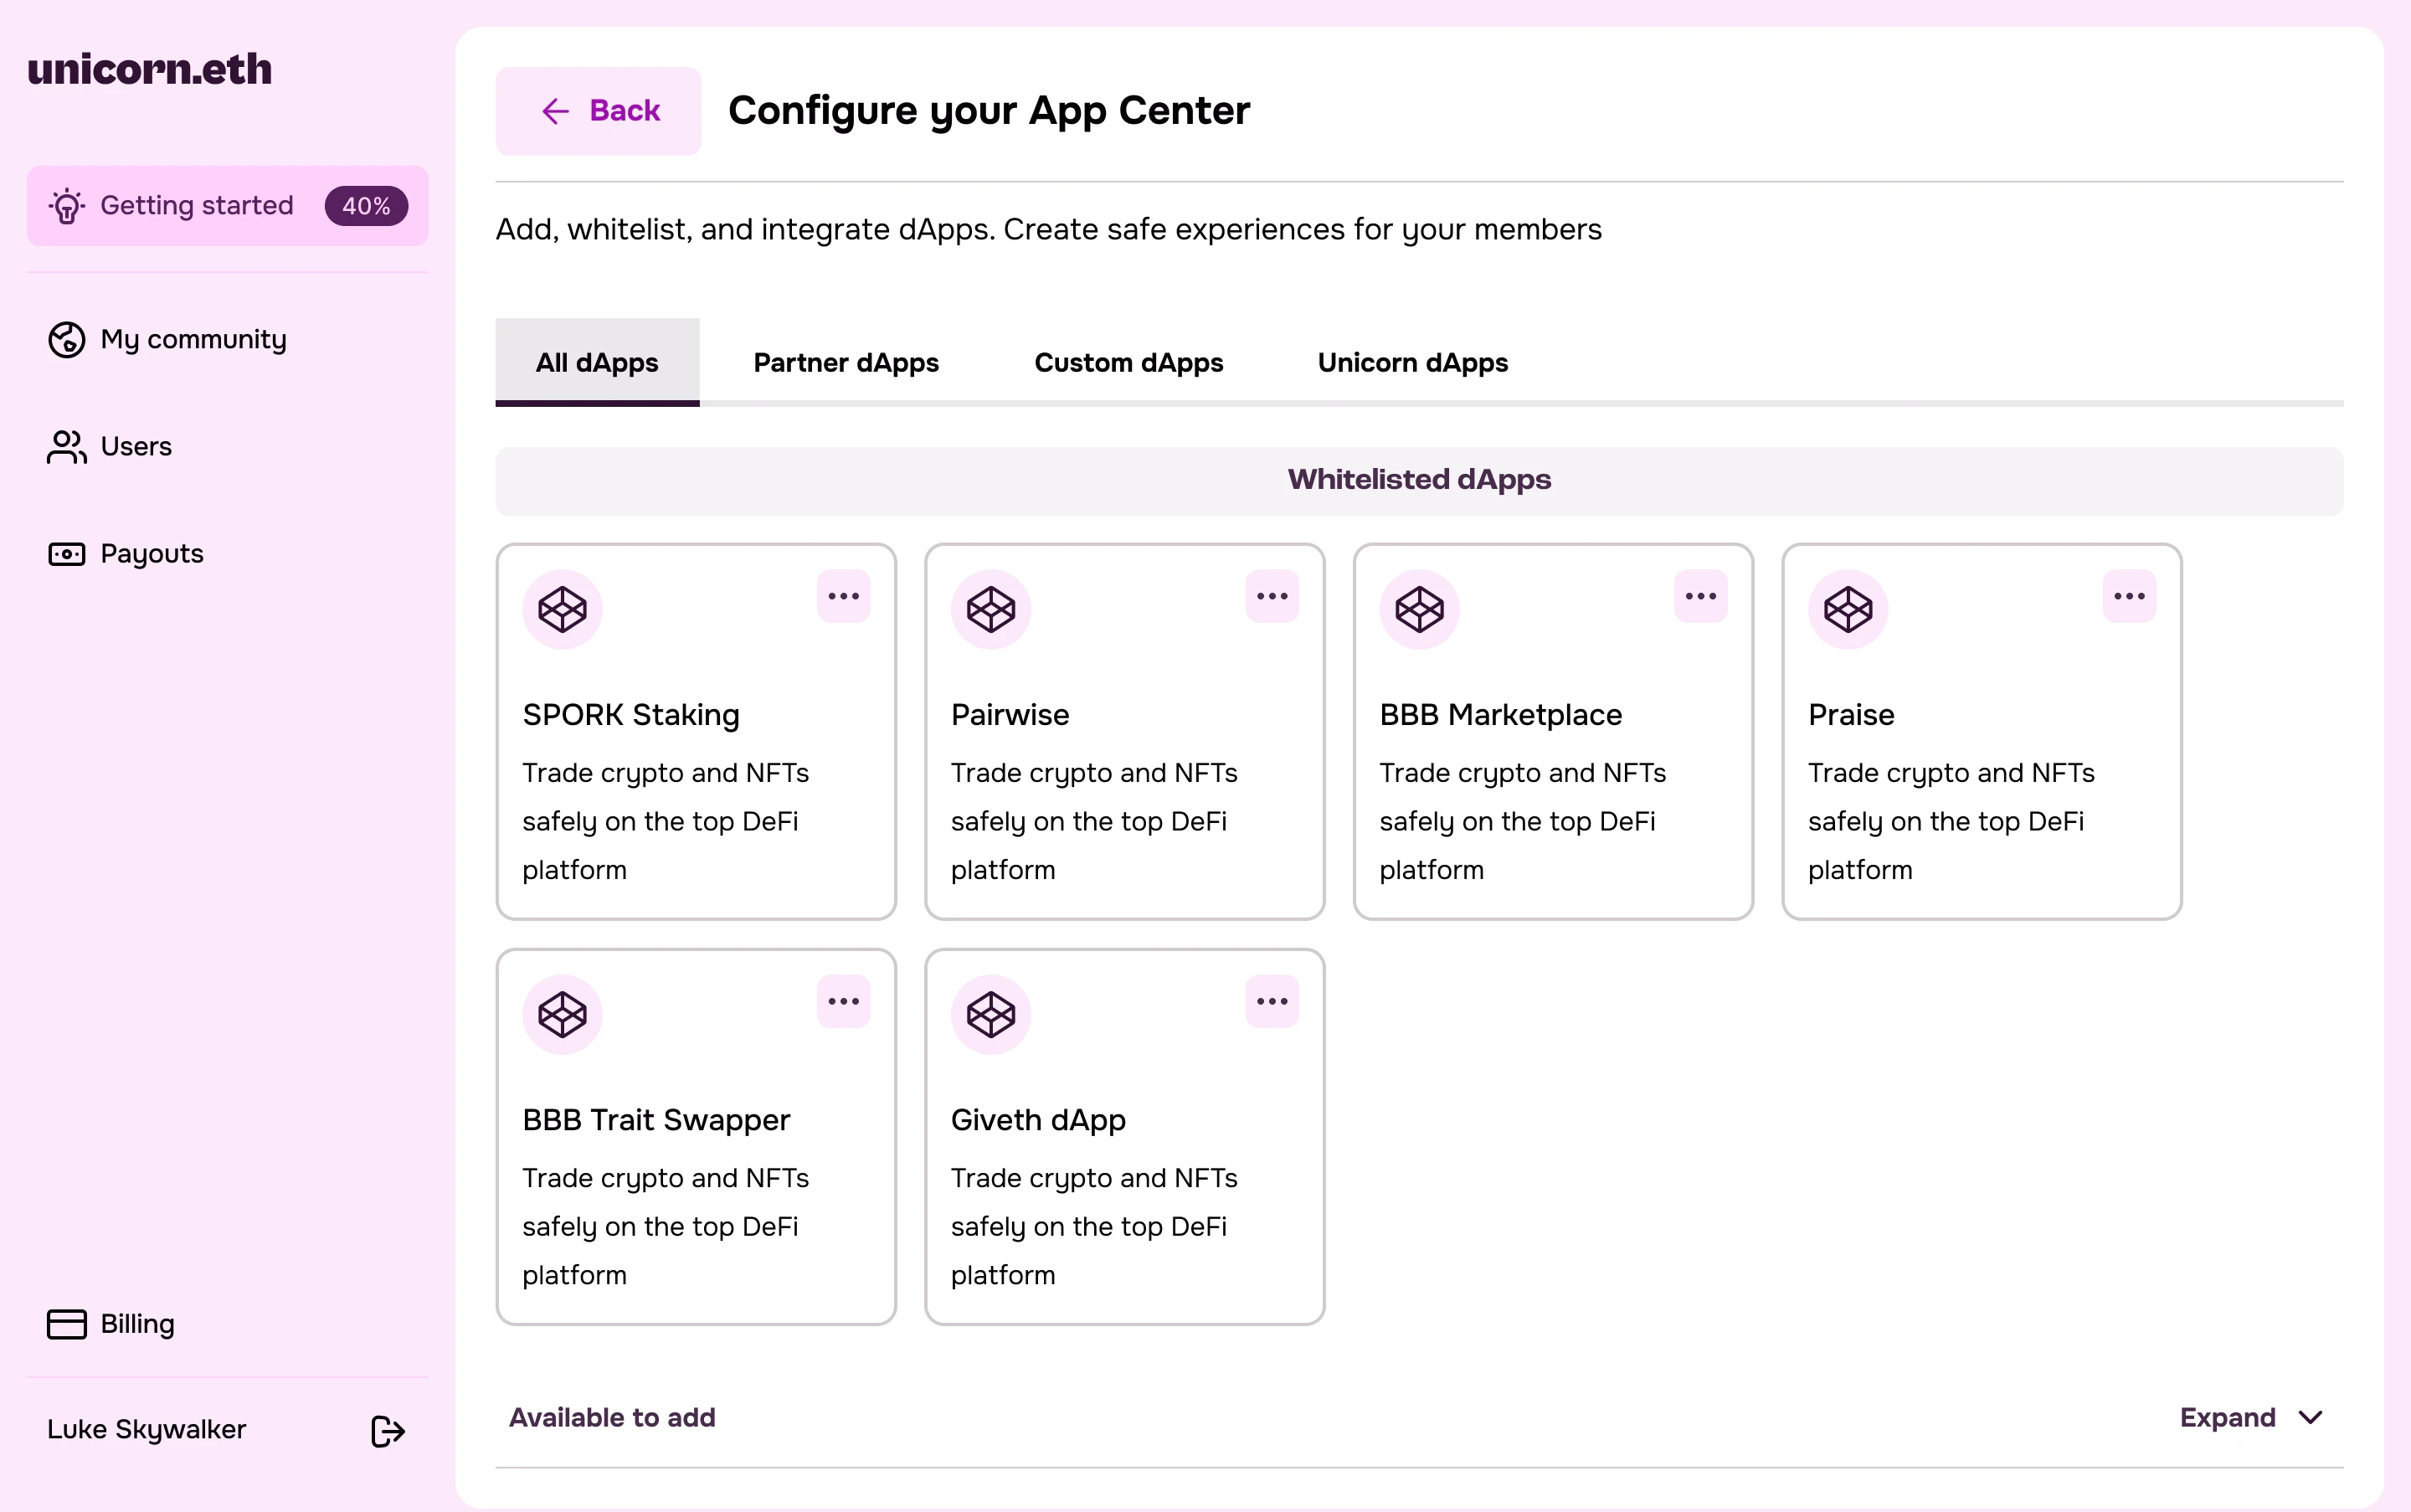
Task: Click the Payouts banknote icon
Action: click(x=67, y=554)
